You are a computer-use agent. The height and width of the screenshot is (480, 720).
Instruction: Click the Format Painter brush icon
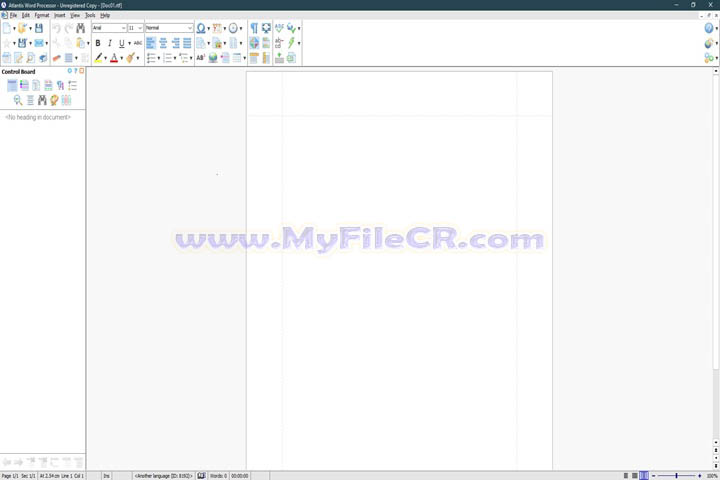coord(131,58)
